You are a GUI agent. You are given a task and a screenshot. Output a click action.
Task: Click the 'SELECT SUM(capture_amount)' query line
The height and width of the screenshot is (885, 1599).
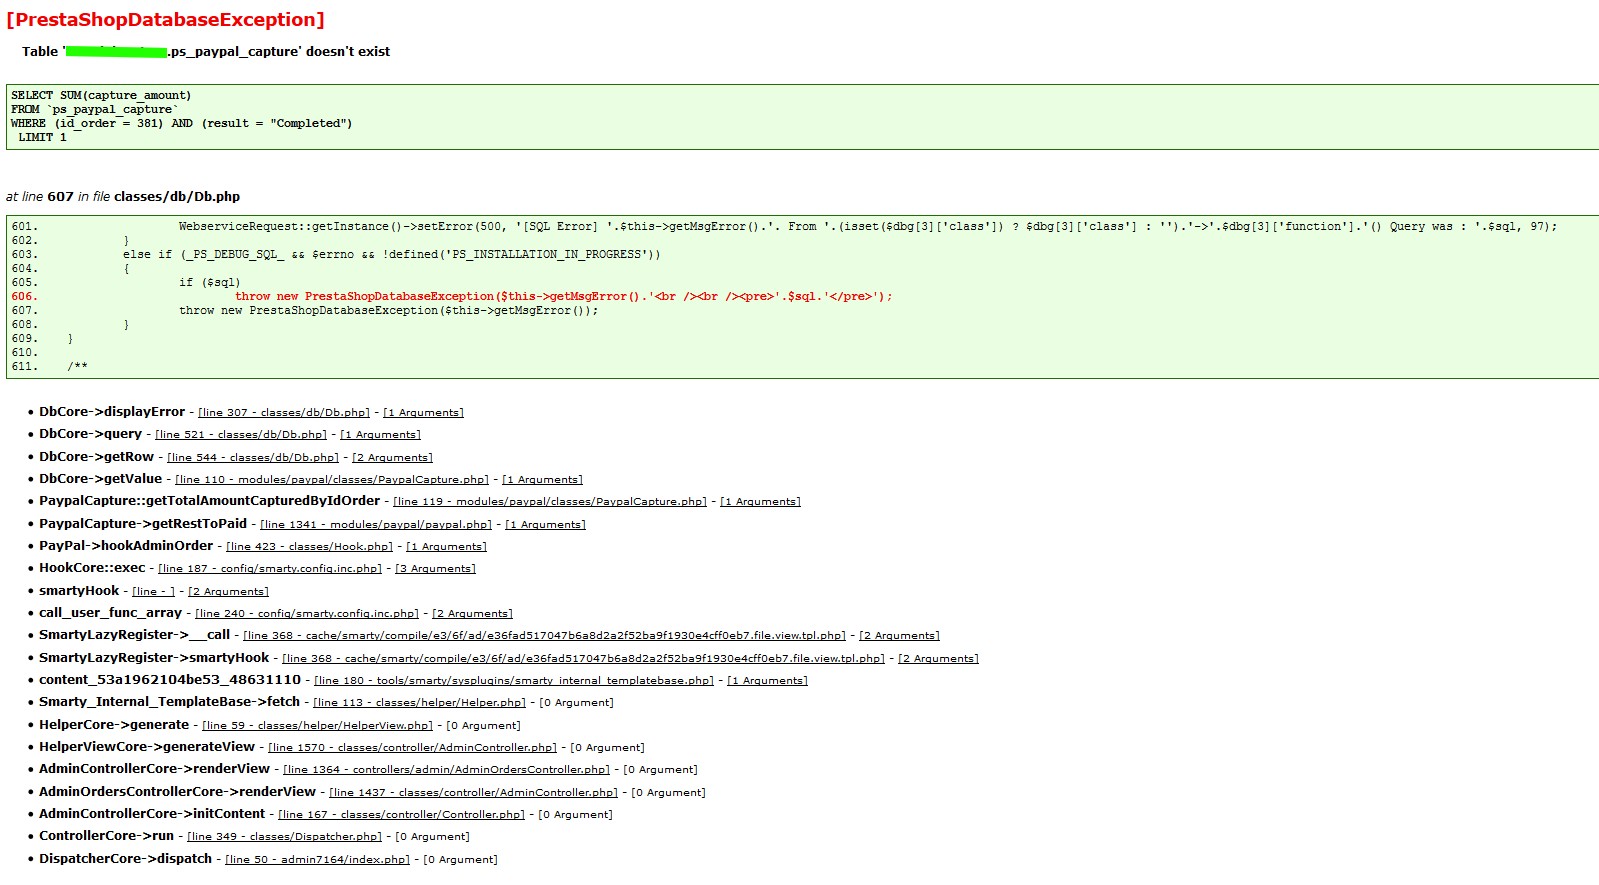pyautogui.click(x=101, y=96)
